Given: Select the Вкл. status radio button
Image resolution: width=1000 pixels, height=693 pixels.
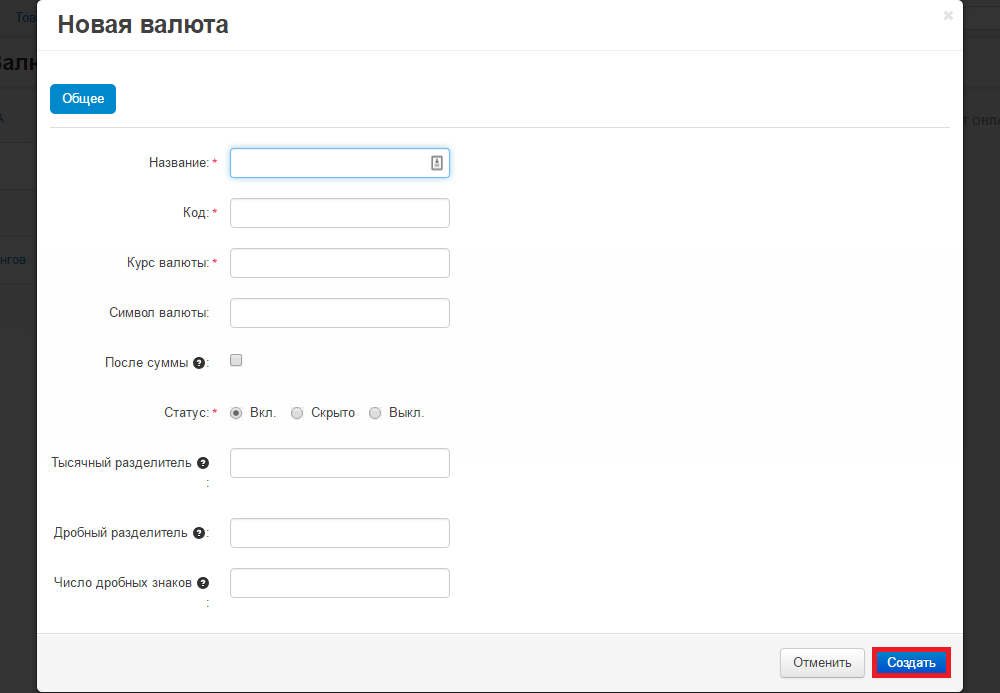Looking at the screenshot, I should coord(237,413).
